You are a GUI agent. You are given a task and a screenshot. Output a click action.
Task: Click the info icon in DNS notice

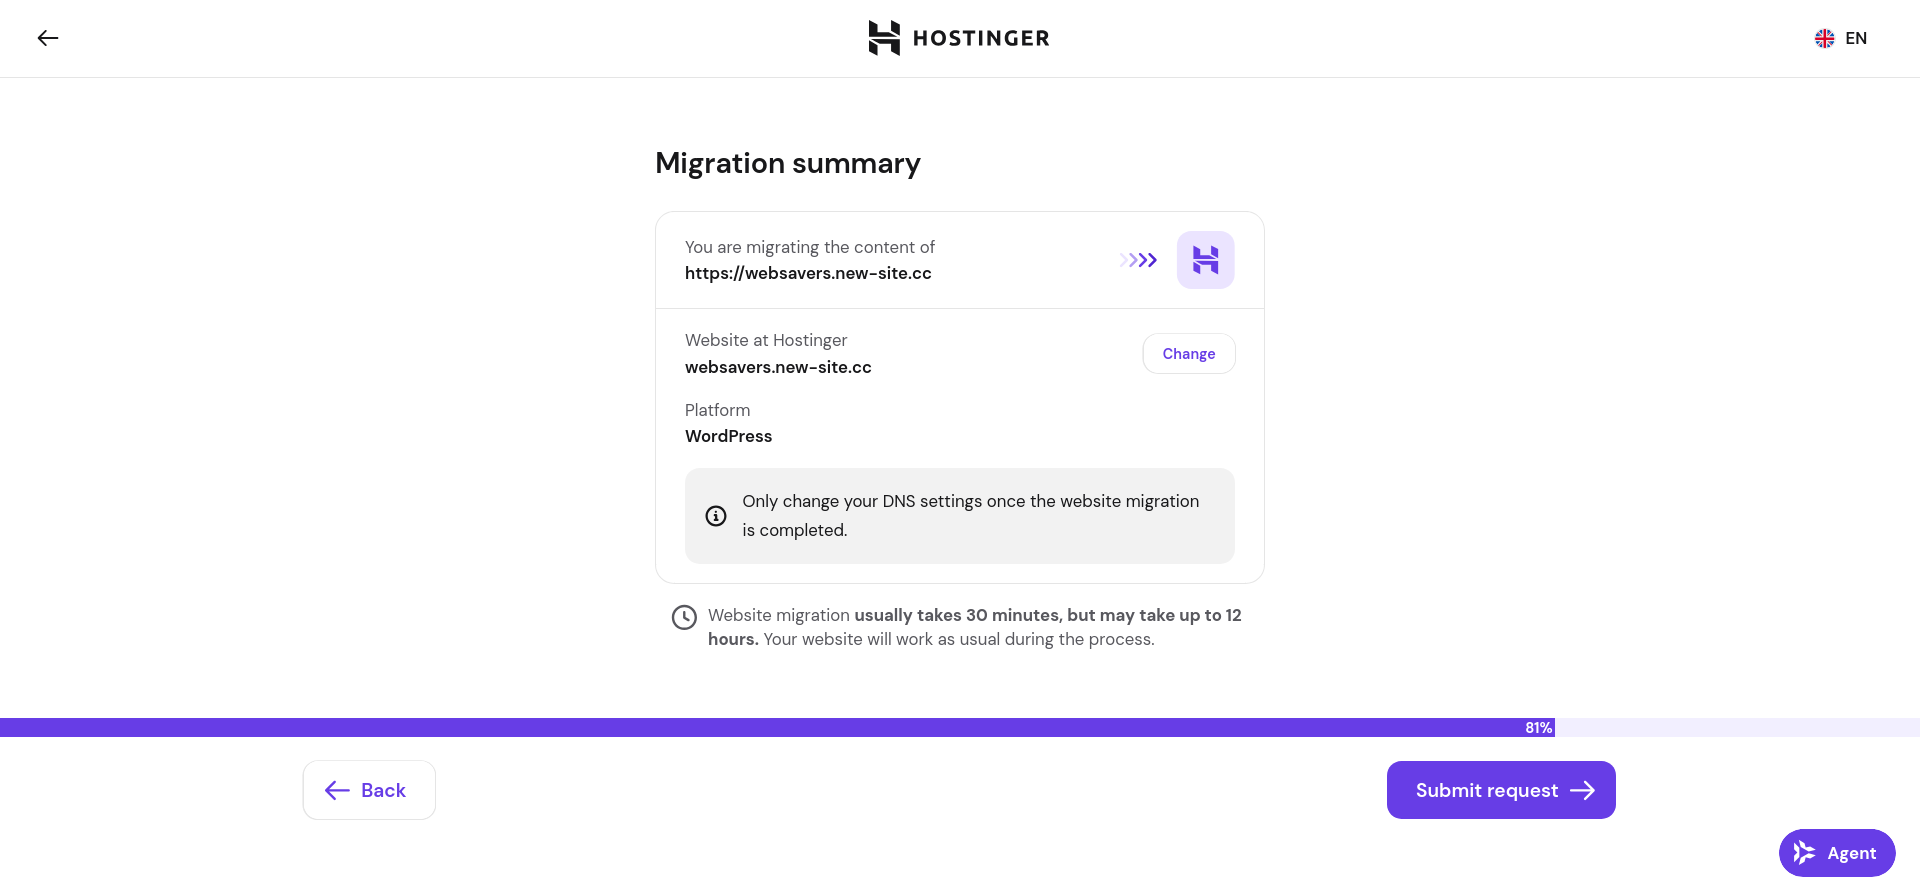point(716,516)
